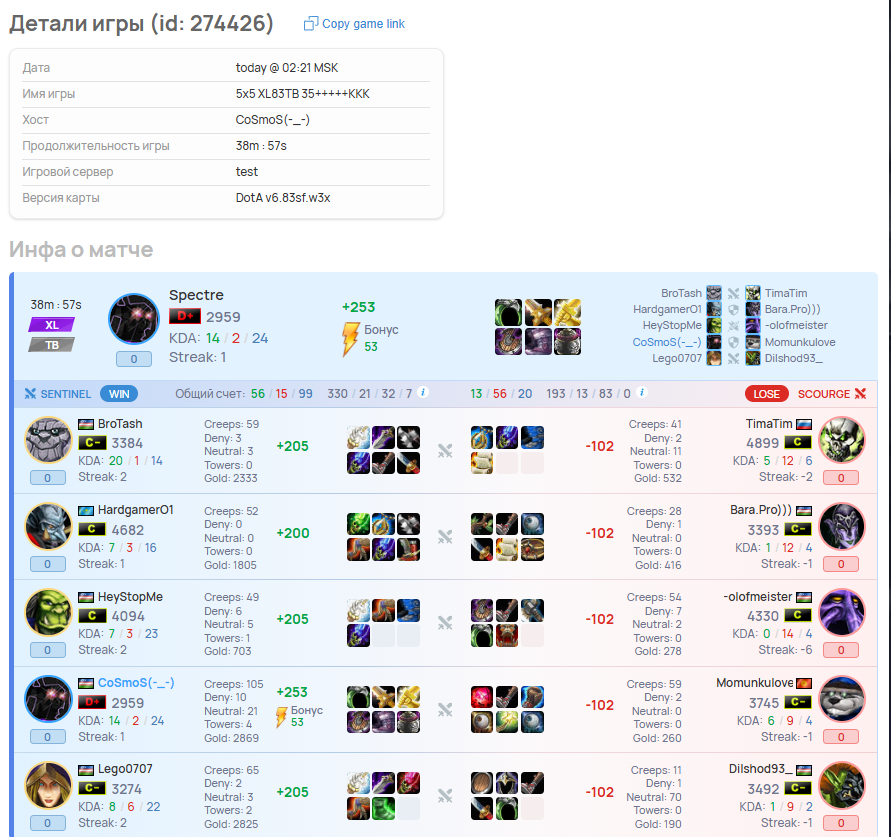Open Bara.Pro))) hero avatar

click(842, 527)
